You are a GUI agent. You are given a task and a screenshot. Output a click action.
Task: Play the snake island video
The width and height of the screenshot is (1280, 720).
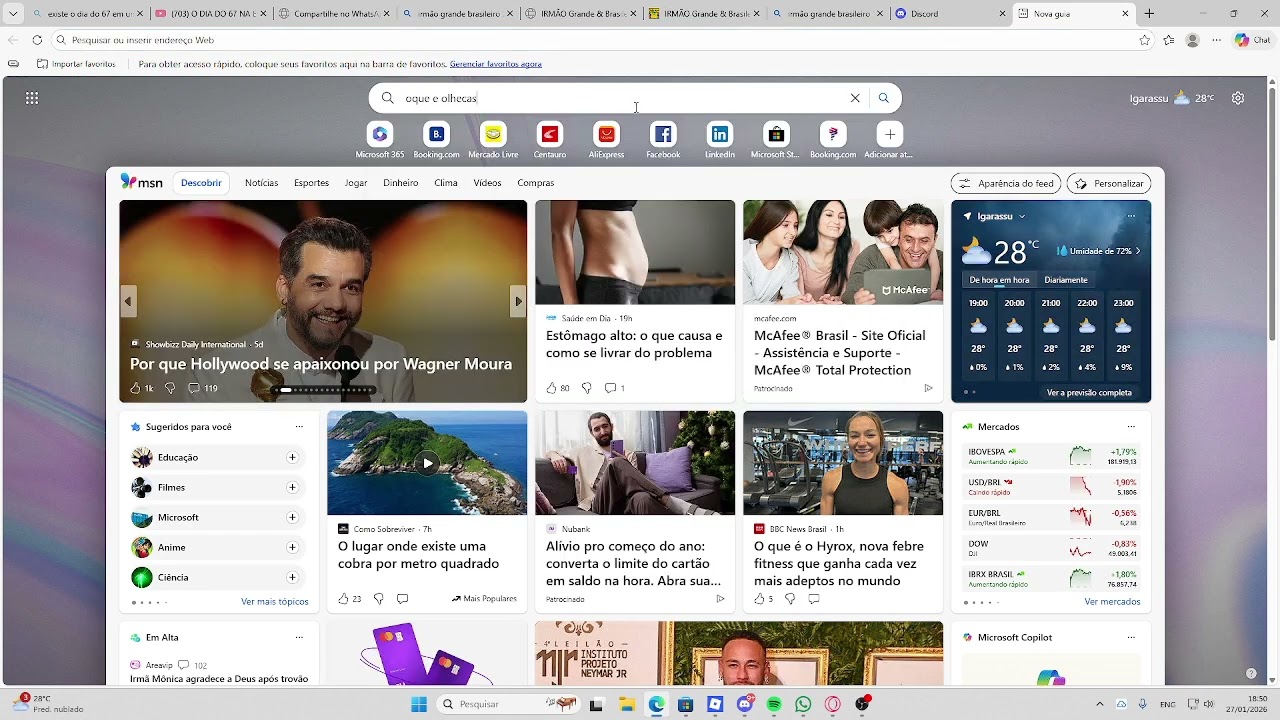coord(427,463)
